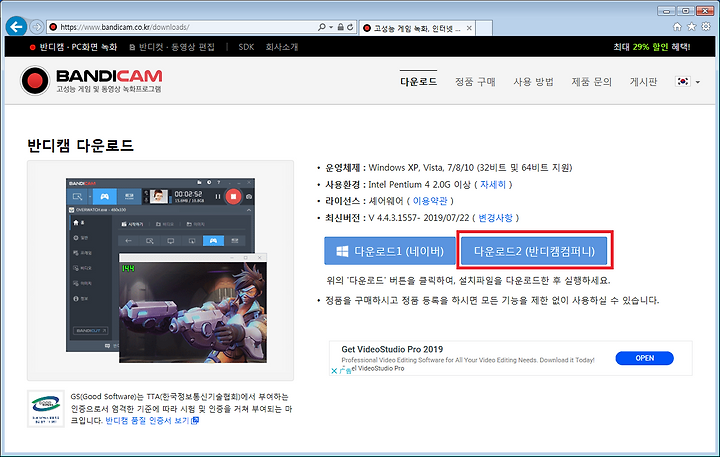The image size is (720, 457).
Task: Click the address bar search magnifier icon
Action: tap(322, 27)
